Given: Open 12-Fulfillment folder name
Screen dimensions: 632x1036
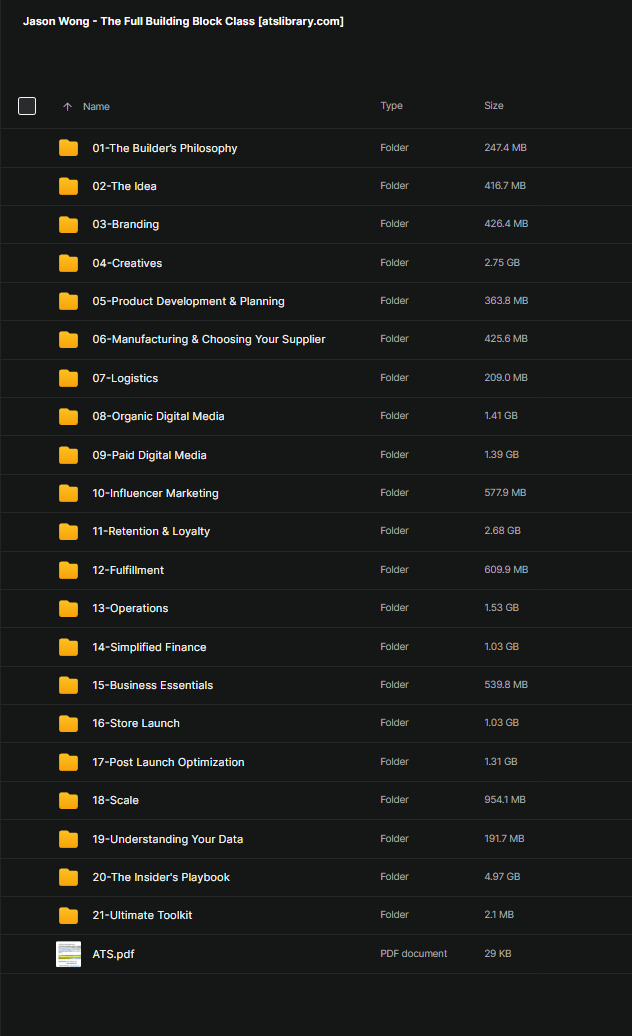Looking at the screenshot, I should point(128,570).
